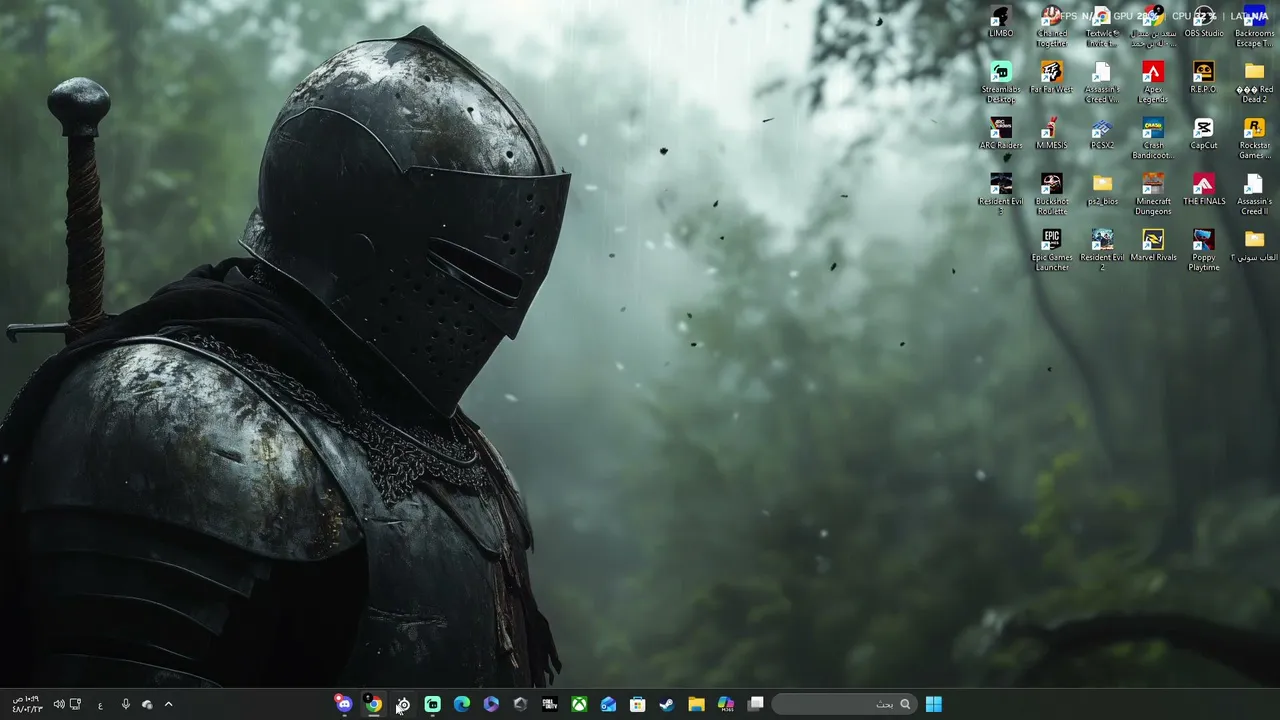Open the SteelSeries app on the taskbar
1280x720 pixels.
(403, 704)
